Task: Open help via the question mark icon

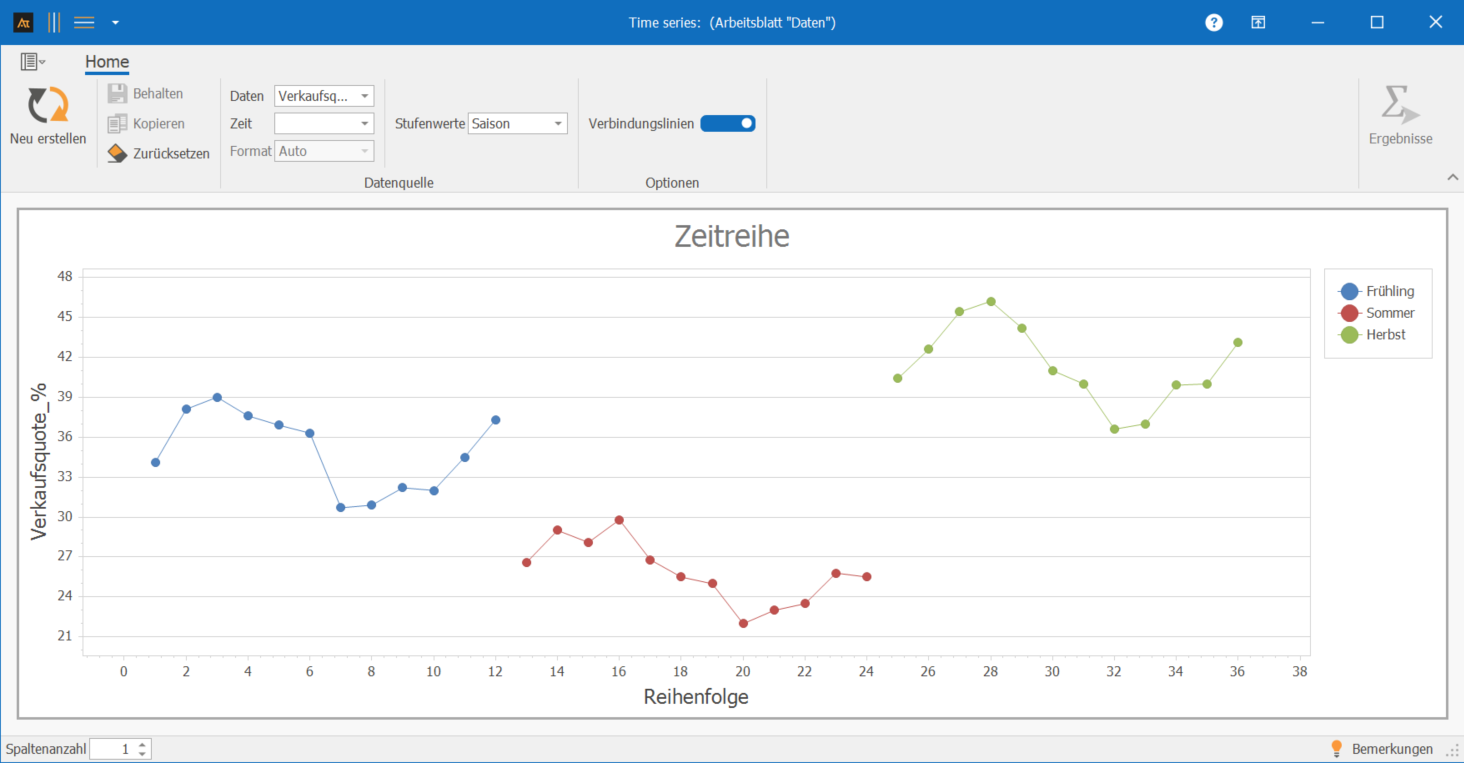Action: point(1214,23)
